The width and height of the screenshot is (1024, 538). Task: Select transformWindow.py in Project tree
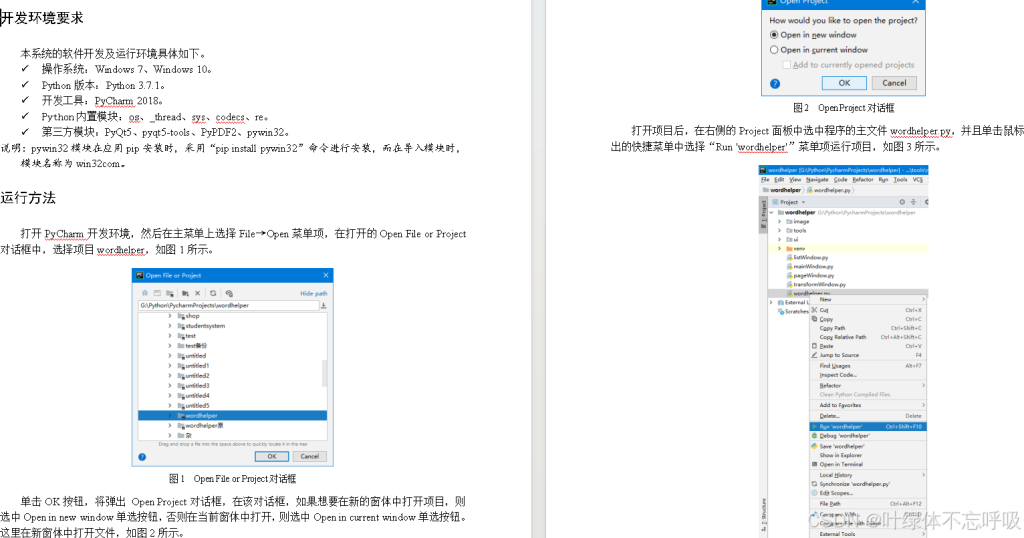click(816, 285)
